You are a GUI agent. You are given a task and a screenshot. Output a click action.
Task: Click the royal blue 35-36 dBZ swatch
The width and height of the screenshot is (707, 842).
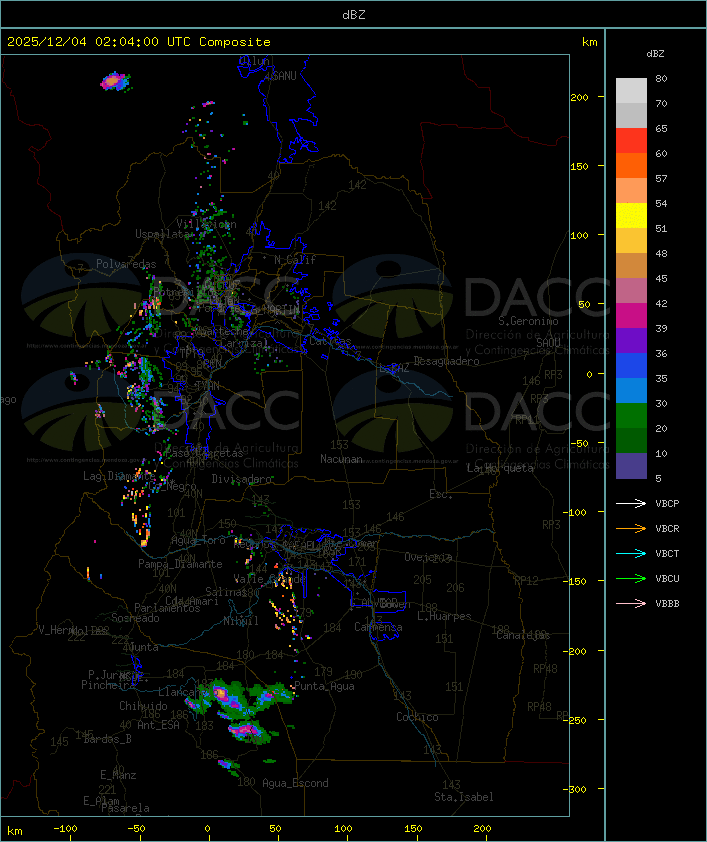[x=631, y=366]
